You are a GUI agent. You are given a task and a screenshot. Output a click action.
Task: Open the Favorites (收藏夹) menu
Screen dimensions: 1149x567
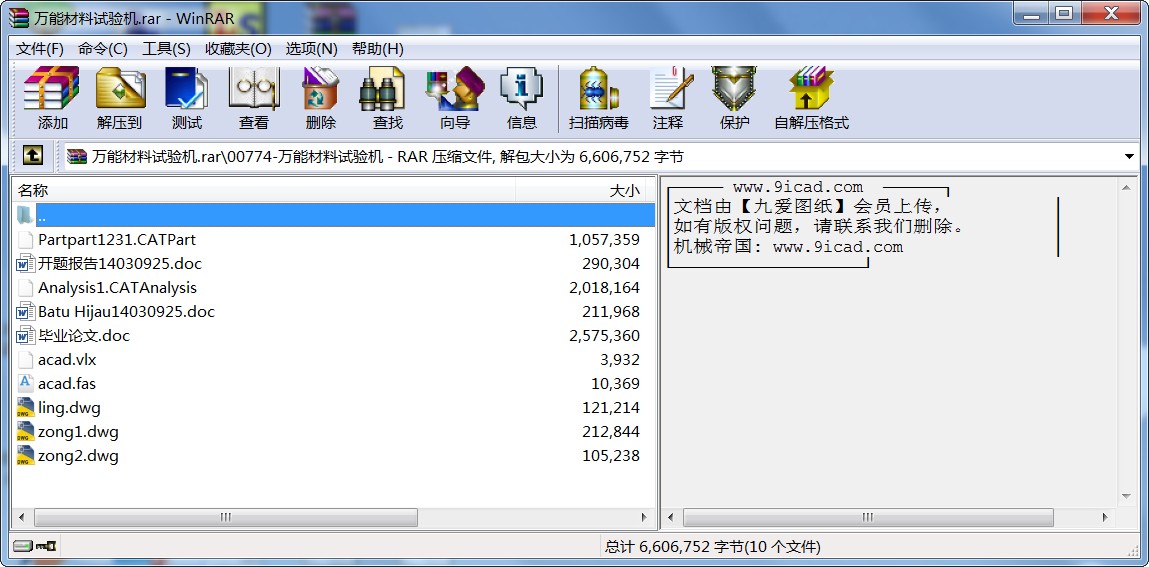tap(238, 49)
